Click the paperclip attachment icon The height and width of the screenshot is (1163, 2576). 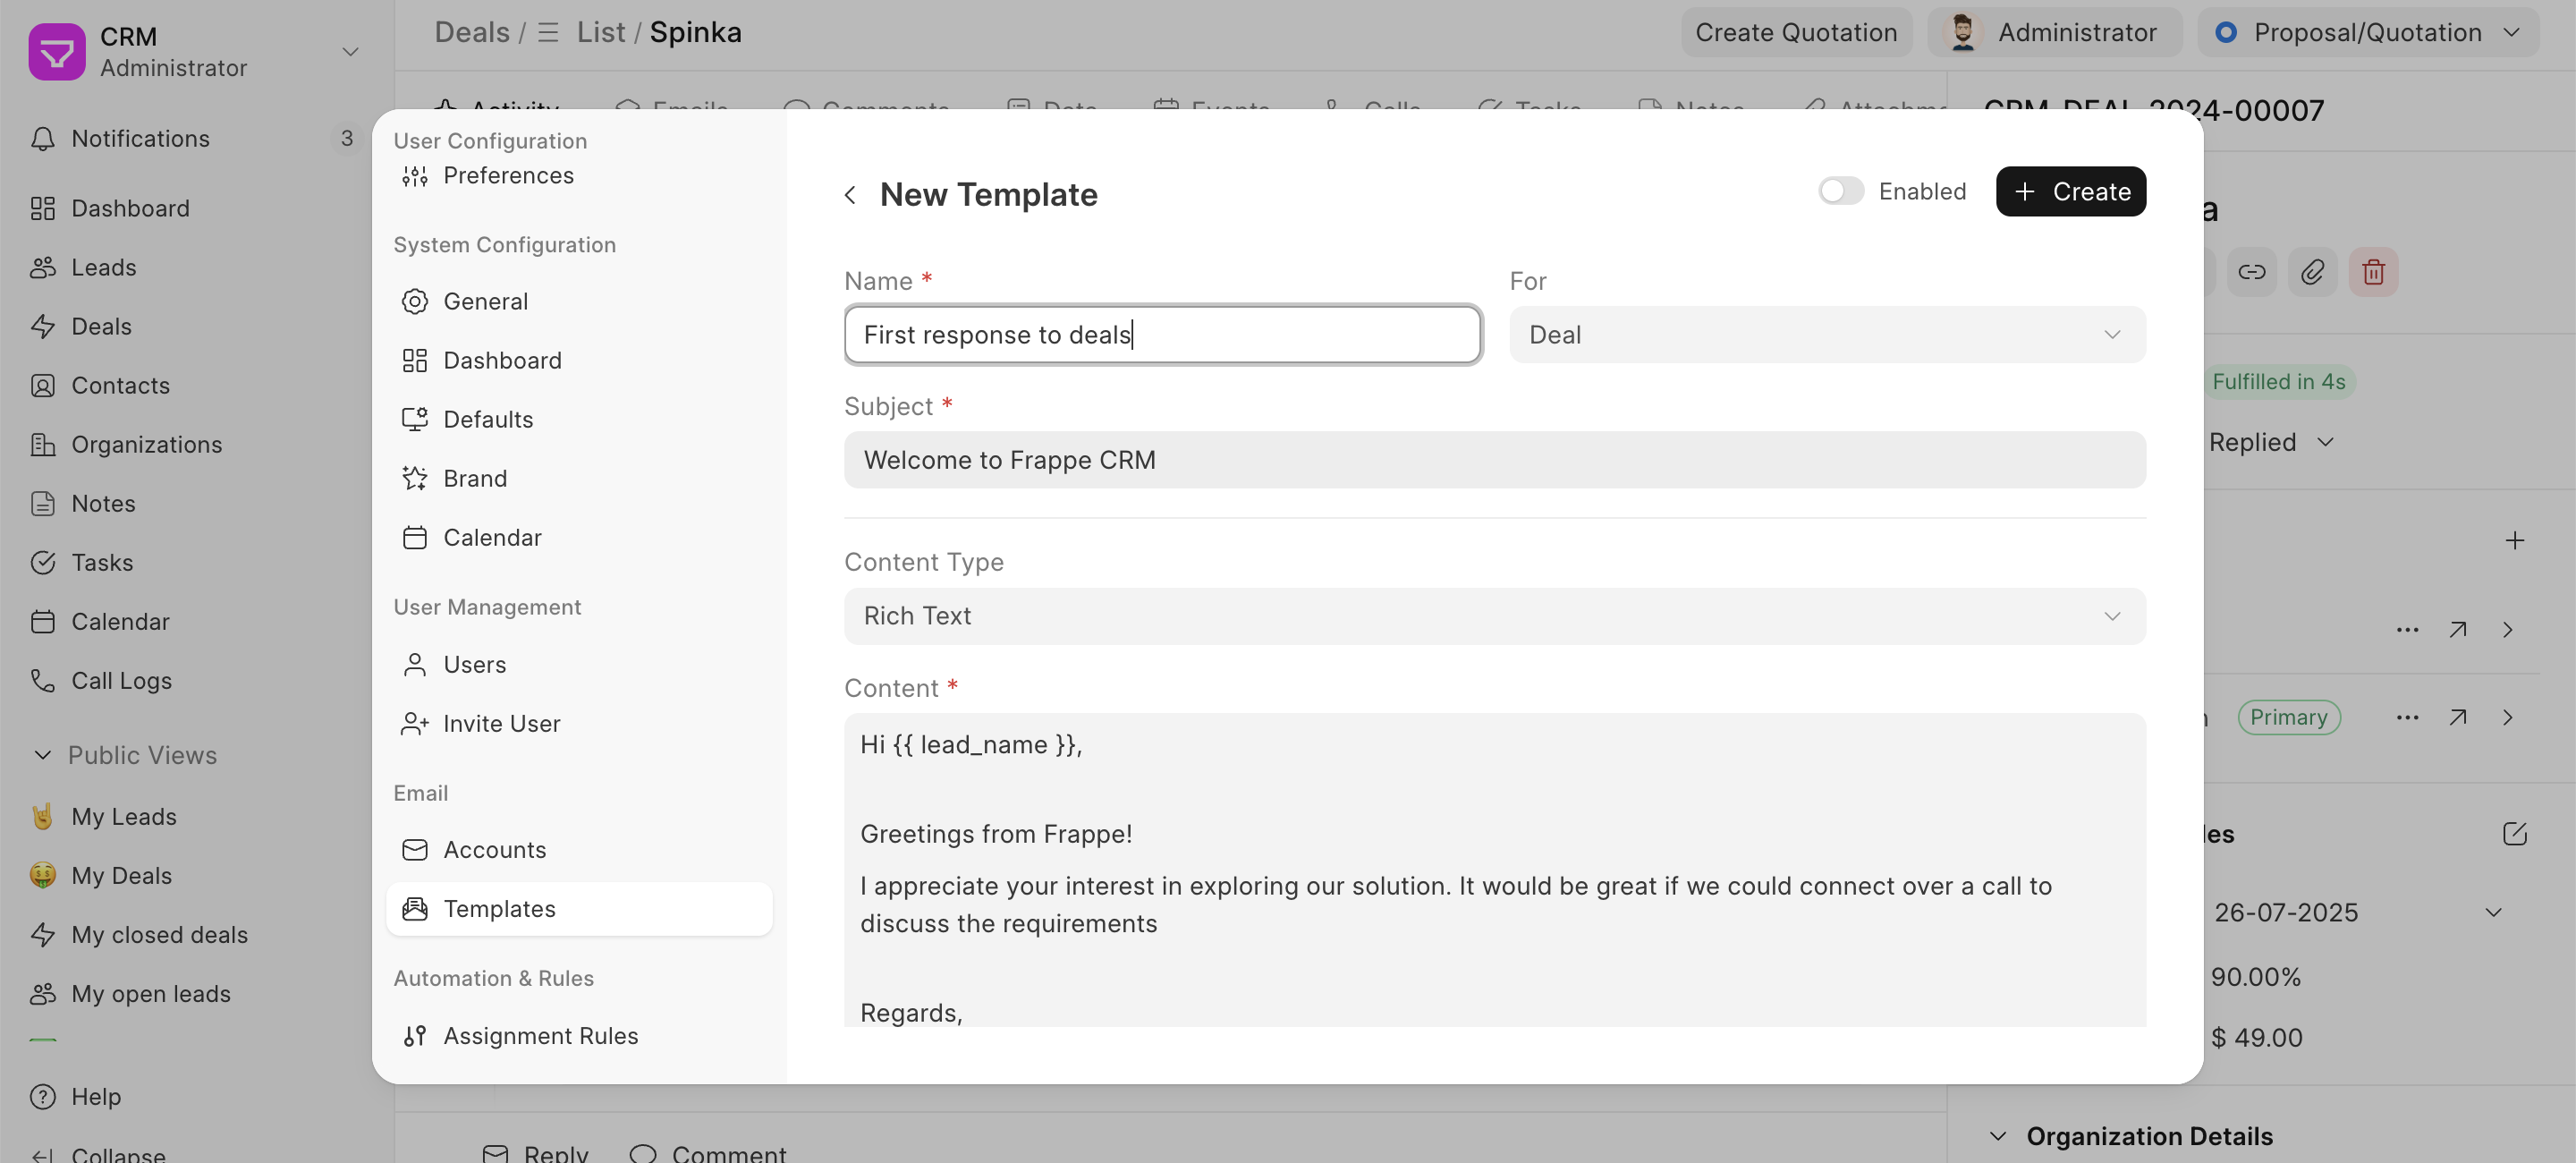2312,272
